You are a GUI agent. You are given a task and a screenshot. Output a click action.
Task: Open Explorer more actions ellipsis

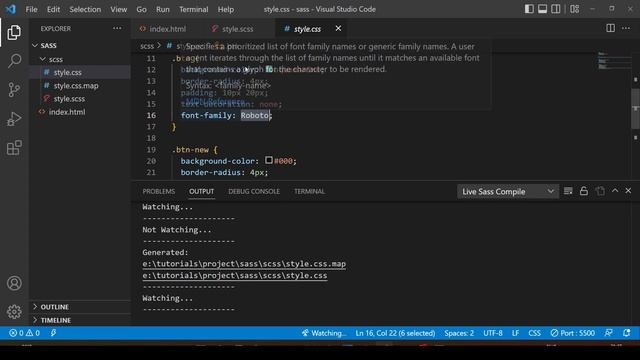(117, 29)
